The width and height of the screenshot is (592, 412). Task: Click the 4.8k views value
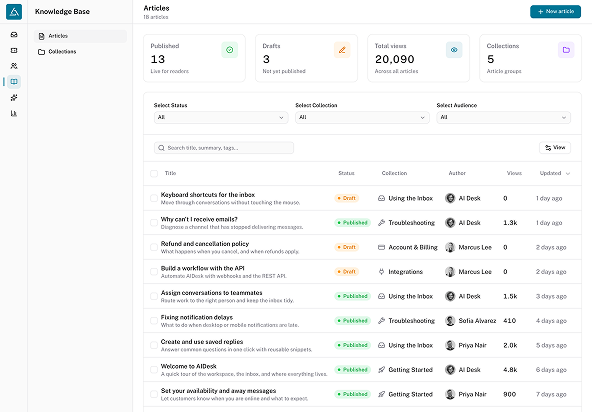coord(510,370)
